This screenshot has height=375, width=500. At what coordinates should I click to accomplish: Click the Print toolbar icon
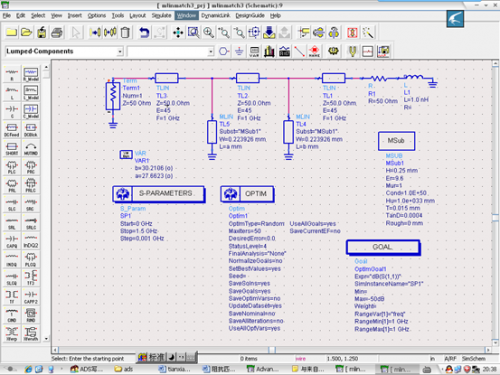[57, 32]
